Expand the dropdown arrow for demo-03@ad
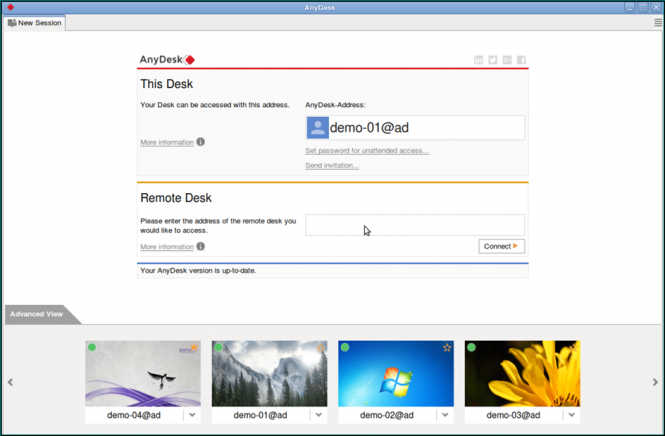The image size is (665, 436). (571, 415)
